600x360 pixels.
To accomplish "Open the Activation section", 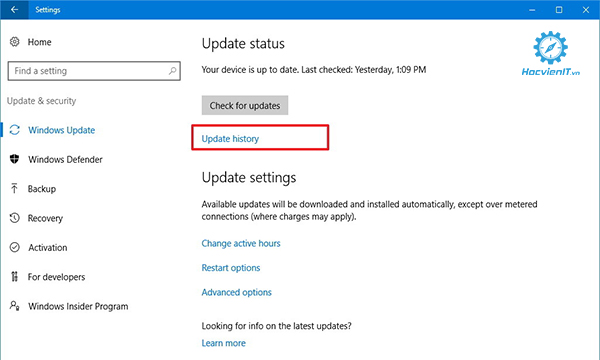I will [48, 248].
